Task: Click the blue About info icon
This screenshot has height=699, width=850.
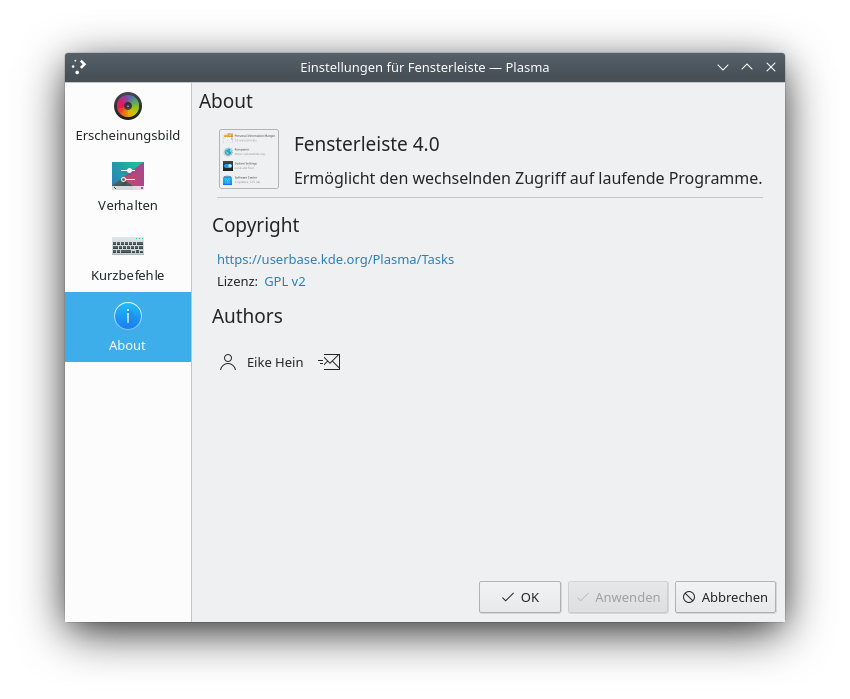Action: point(128,316)
